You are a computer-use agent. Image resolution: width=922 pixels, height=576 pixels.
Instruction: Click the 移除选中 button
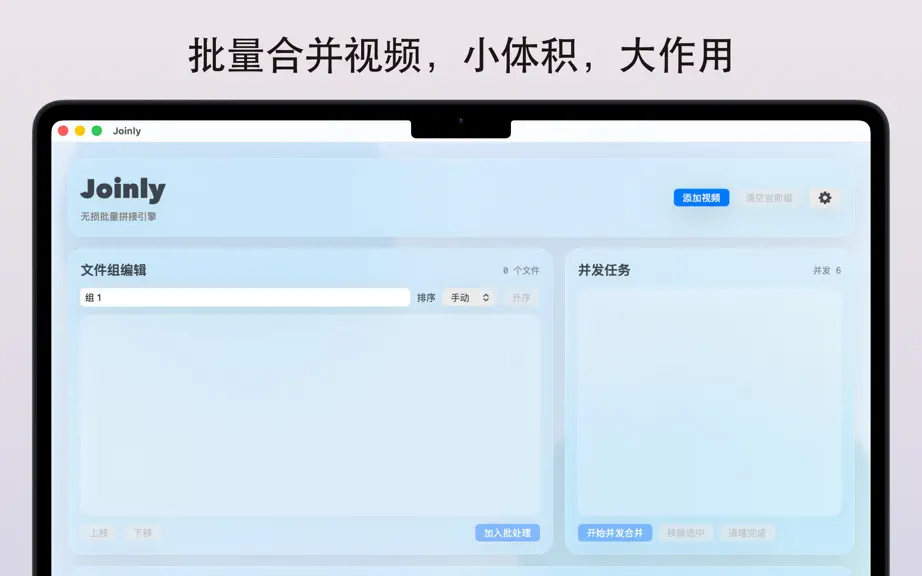[x=685, y=533]
